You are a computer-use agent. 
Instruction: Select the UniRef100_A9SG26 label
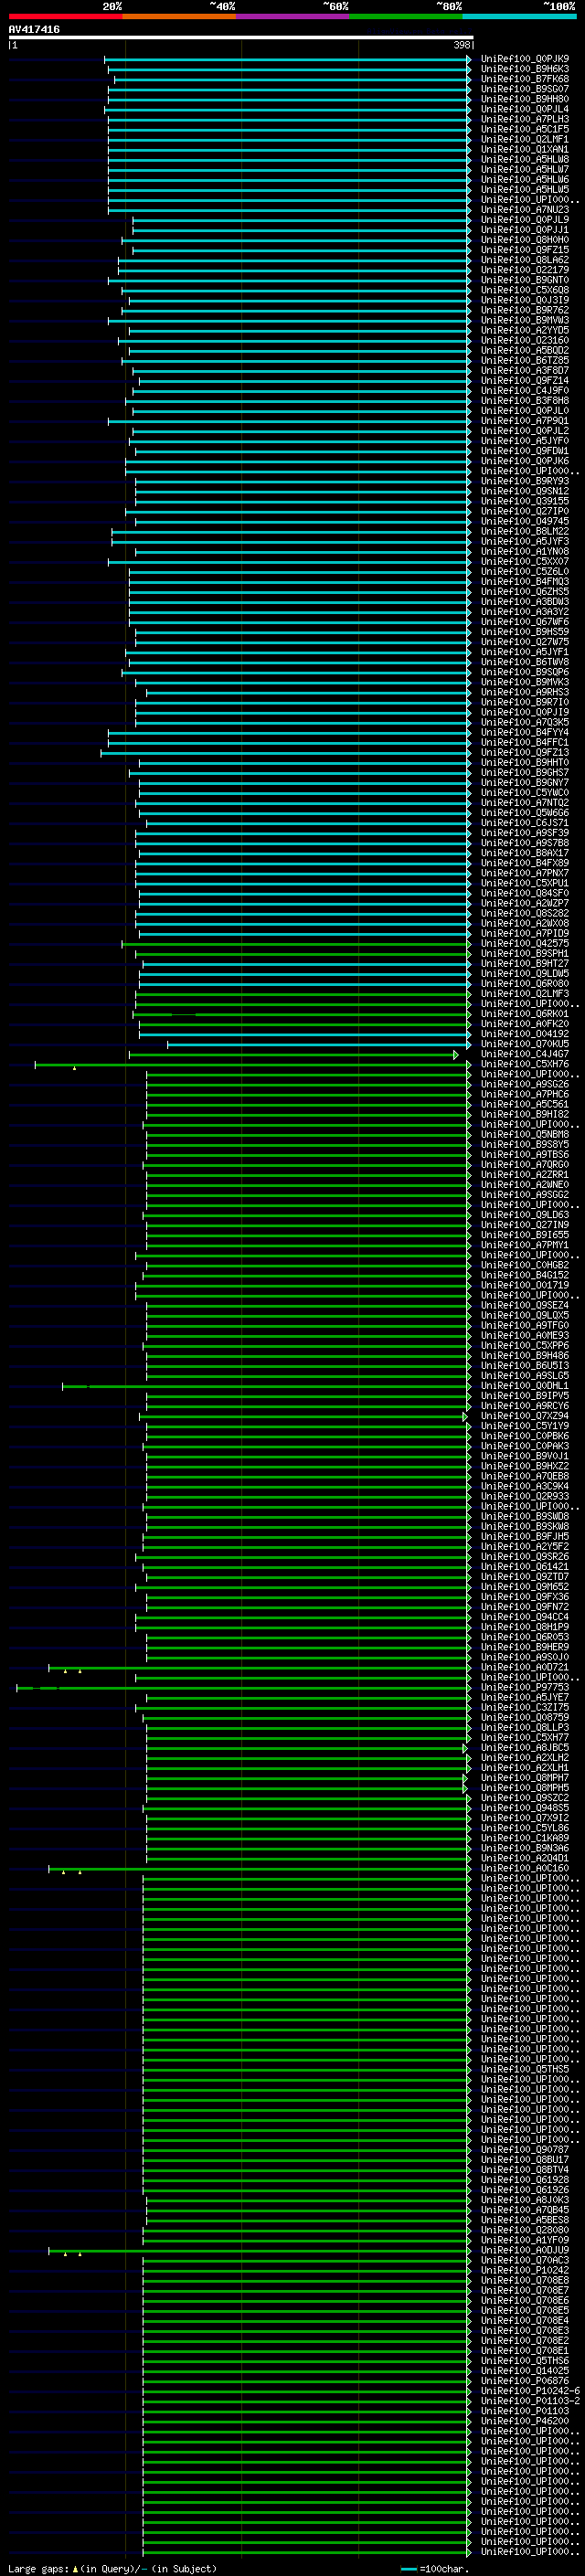tap(525, 1085)
